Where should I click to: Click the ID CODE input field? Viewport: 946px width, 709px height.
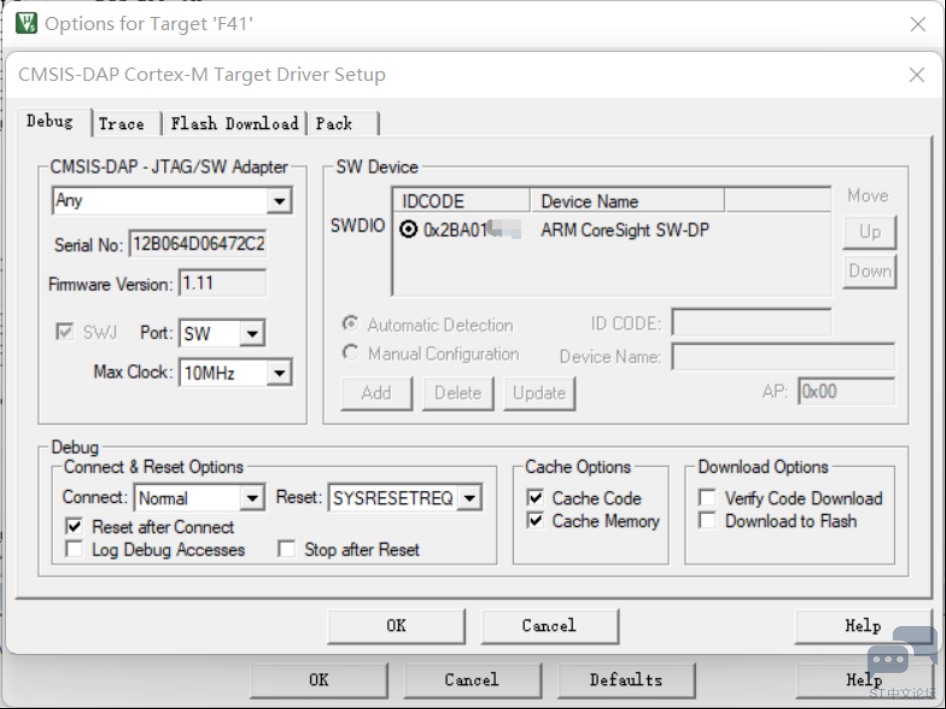[752, 322]
